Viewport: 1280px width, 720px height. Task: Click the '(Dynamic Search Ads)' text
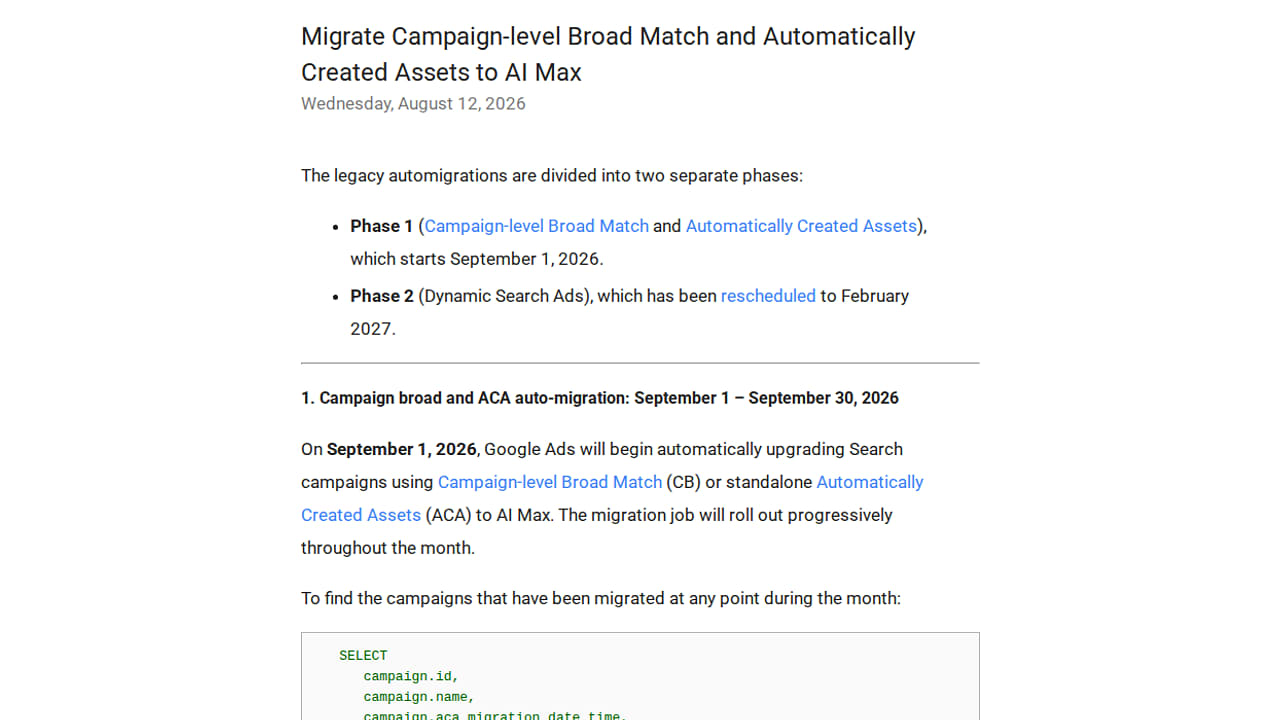[505, 296]
